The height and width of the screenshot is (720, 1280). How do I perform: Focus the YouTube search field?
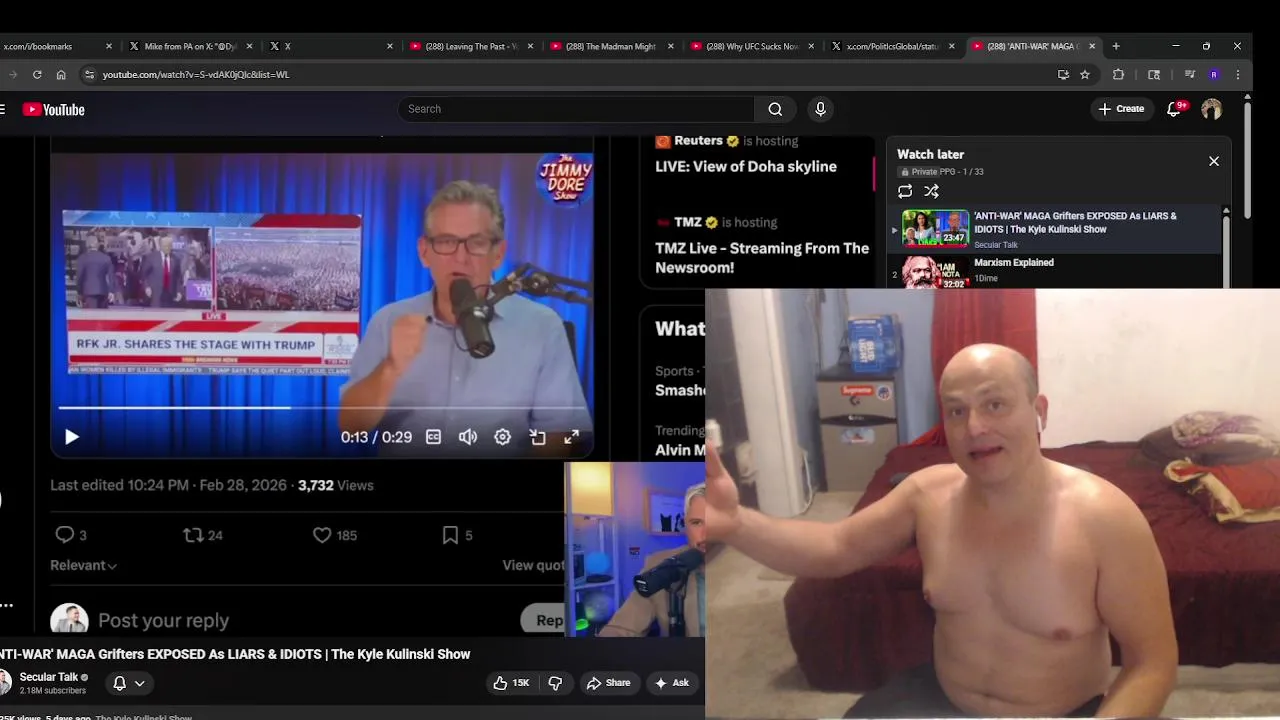point(576,109)
